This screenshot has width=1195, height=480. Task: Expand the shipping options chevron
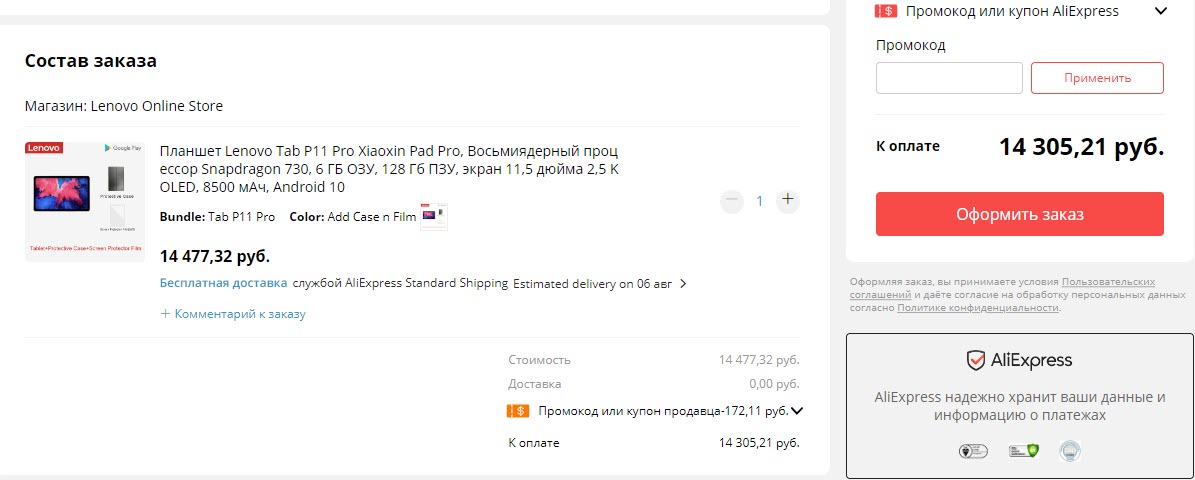(683, 284)
